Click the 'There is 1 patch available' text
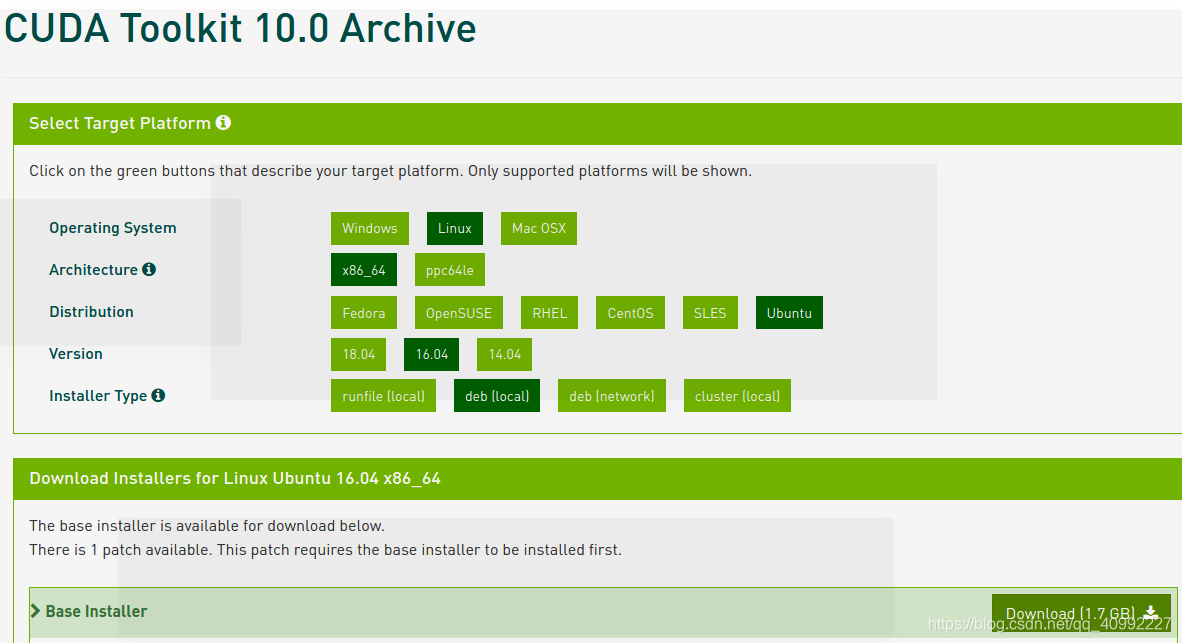 click(326, 550)
